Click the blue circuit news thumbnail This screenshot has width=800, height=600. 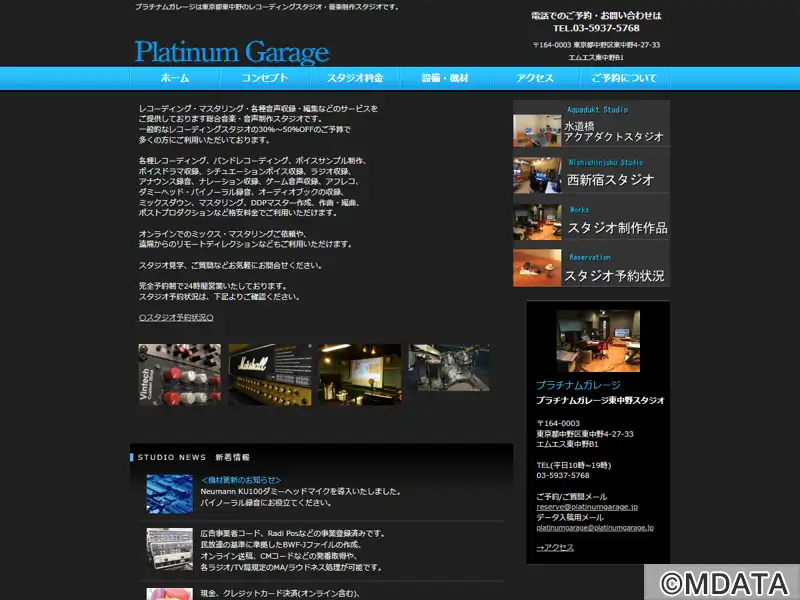pos(169,494)
